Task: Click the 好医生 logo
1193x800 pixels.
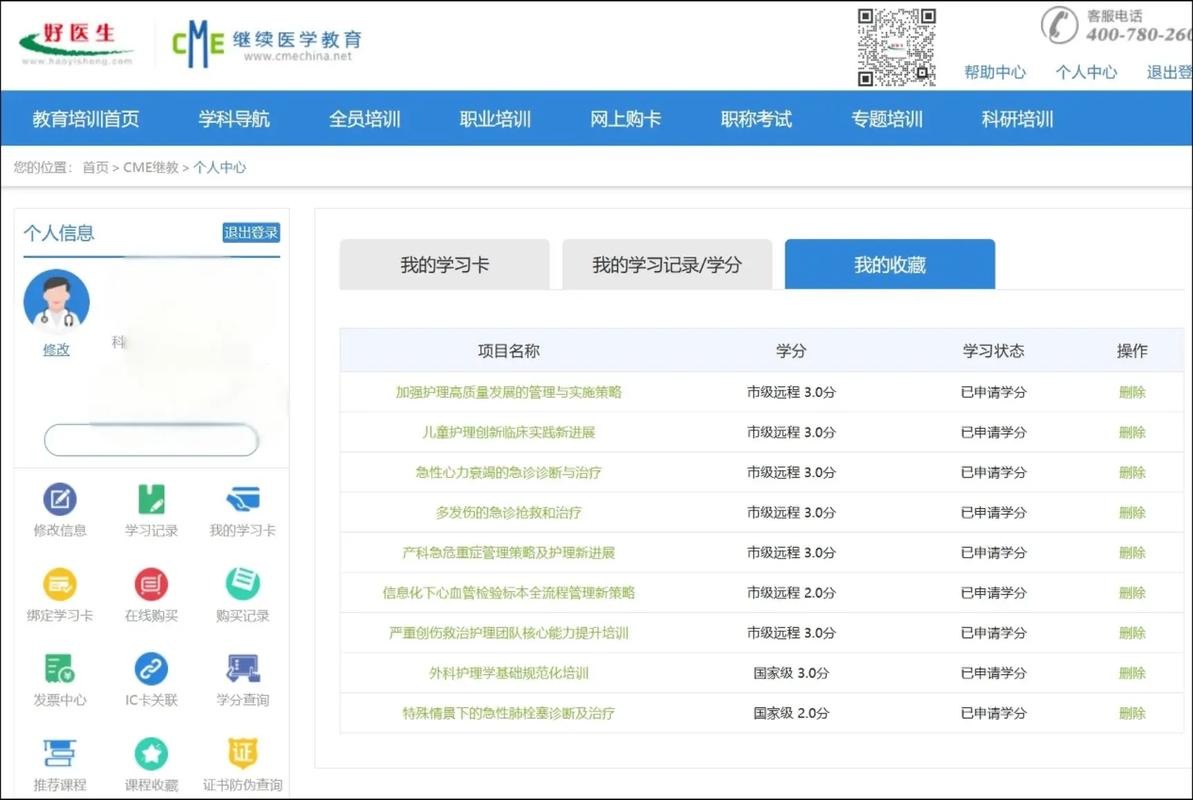Action: [x=76, y=44]
